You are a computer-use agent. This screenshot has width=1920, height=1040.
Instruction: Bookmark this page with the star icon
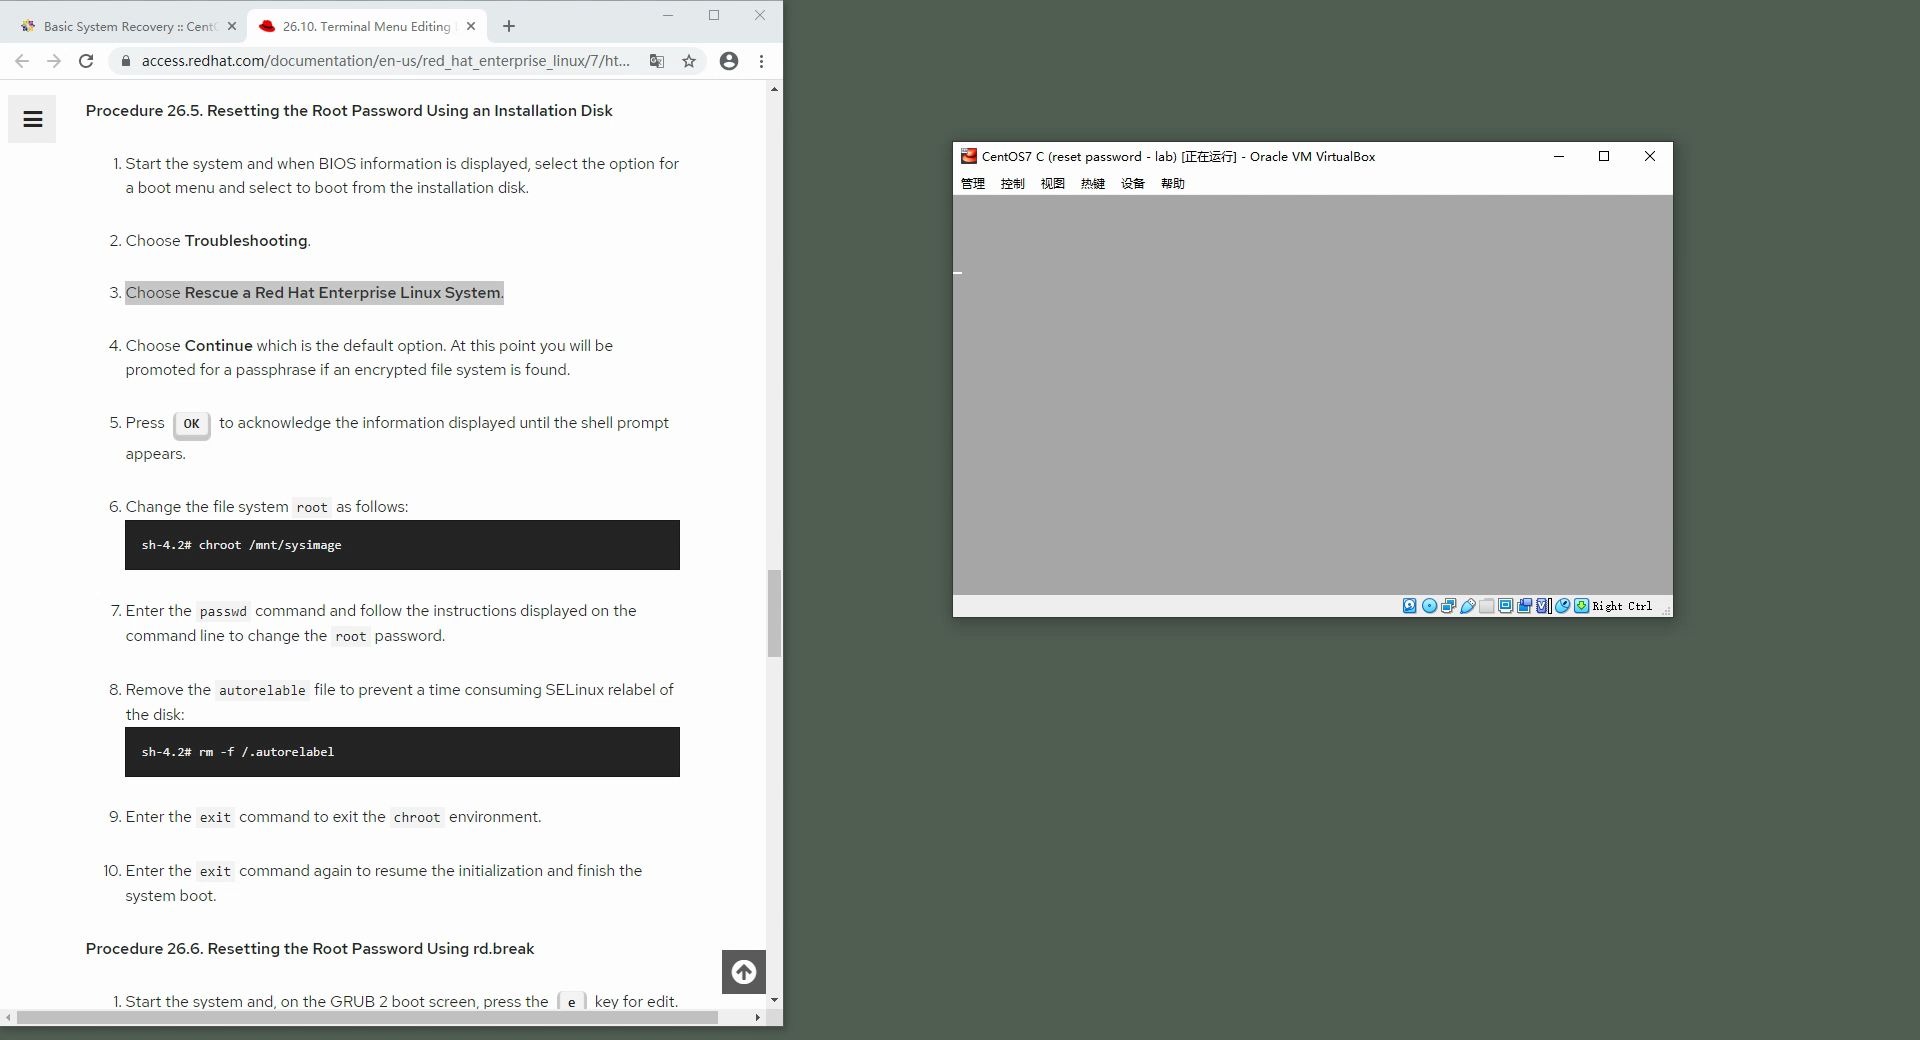point(689,61)
